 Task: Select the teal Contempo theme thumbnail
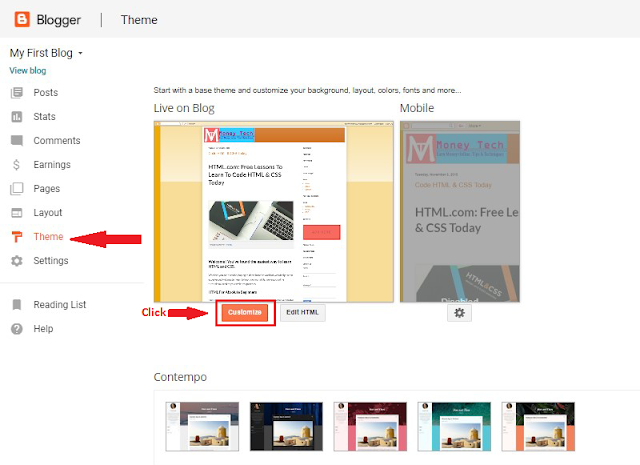point(454,426)
